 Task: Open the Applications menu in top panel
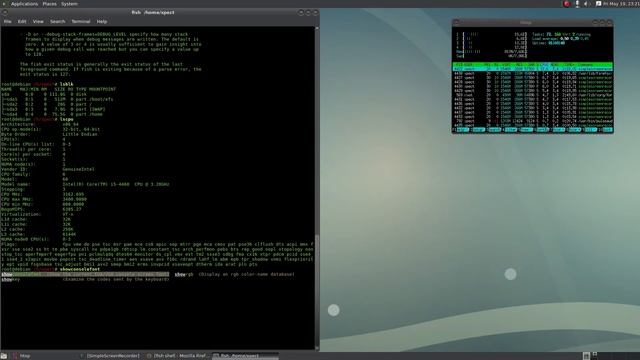tap(24, 4)
